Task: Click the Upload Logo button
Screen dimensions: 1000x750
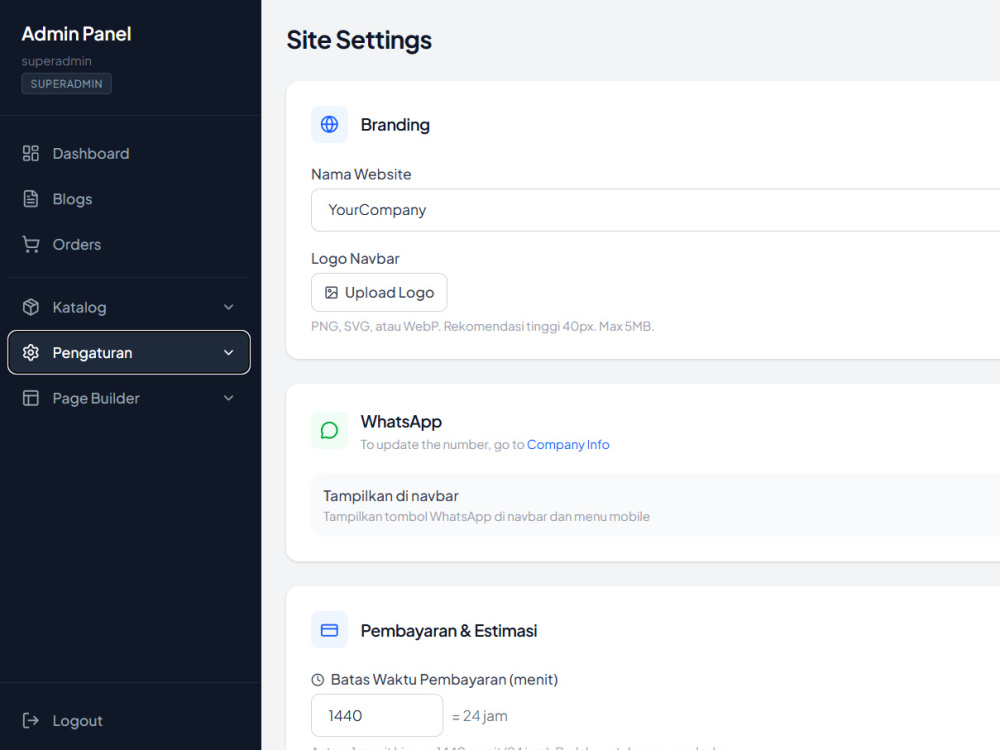Action: (379, 293)
